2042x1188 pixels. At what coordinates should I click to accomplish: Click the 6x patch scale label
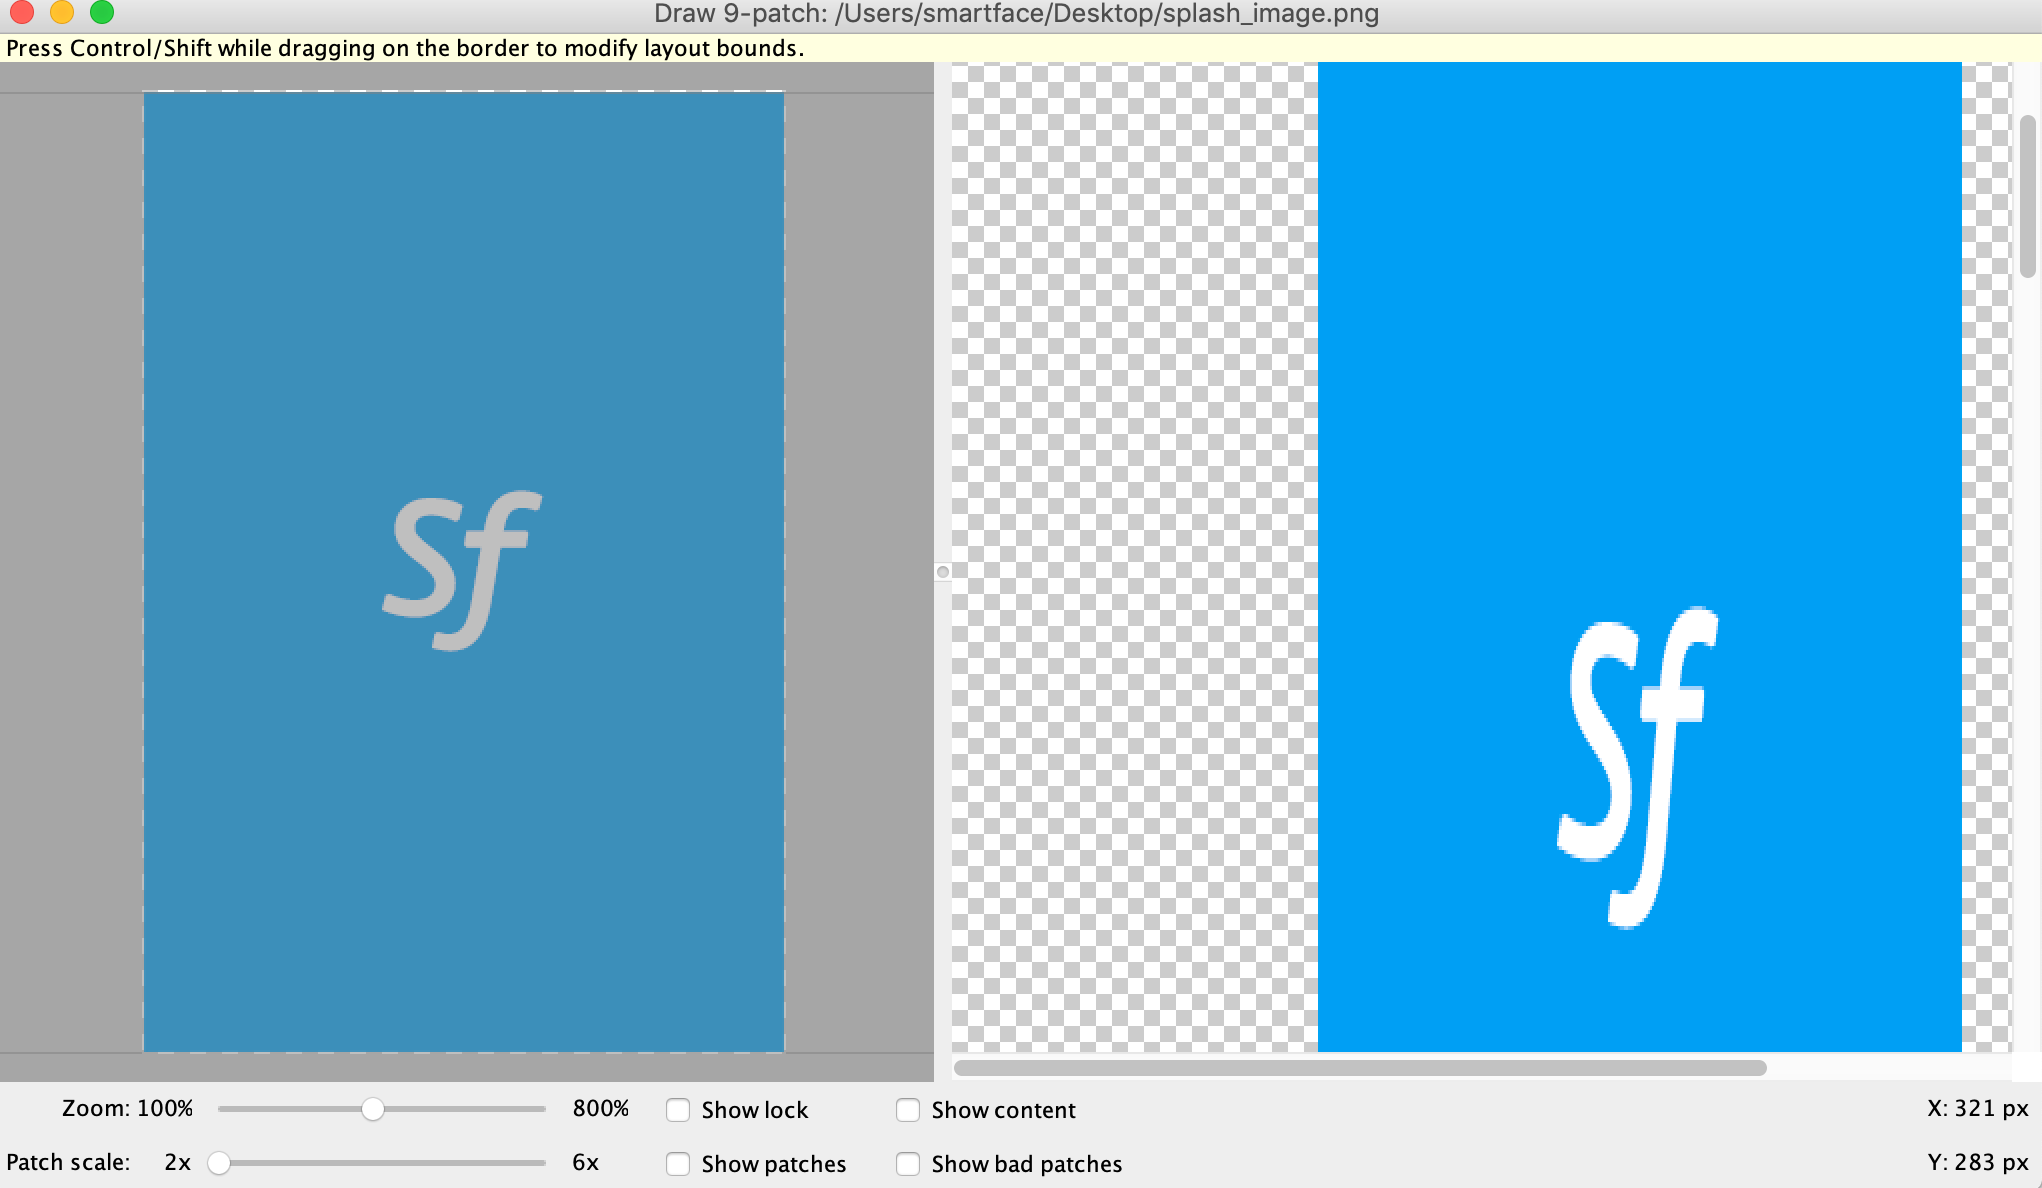585,1162
